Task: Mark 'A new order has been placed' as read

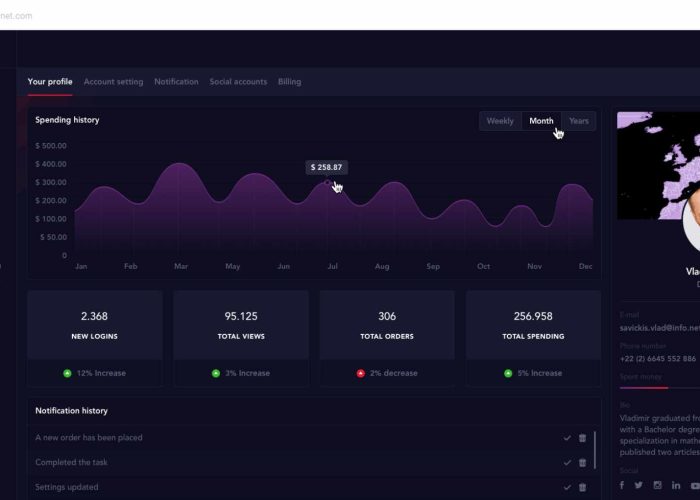Action: pyautogui.click(x=567, y=438)
